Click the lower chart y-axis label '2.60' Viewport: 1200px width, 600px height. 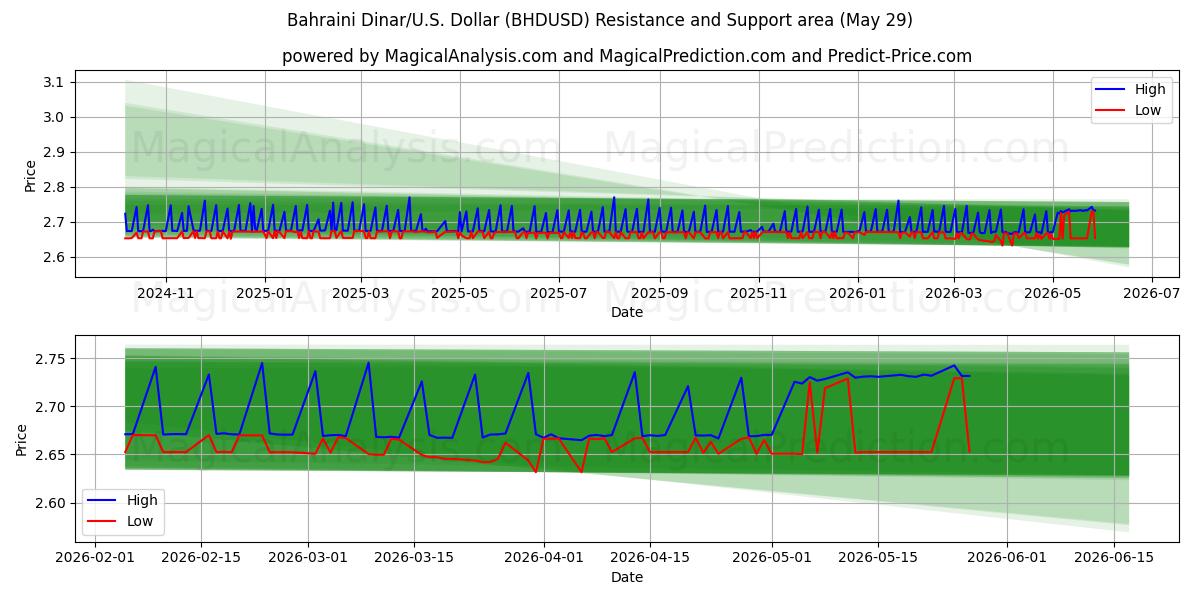pyautogui.click(x=51, y=503)
